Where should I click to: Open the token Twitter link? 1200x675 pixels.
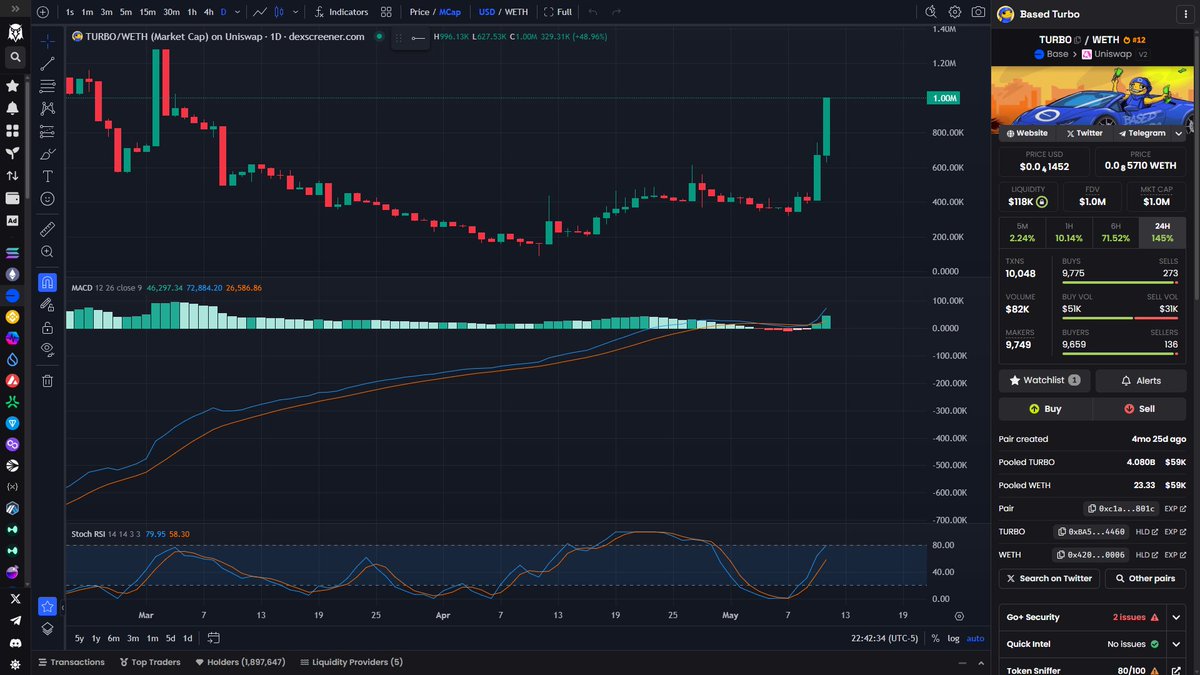coord(1084,133)
